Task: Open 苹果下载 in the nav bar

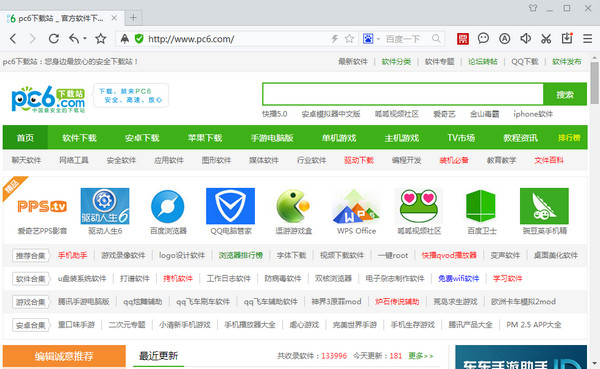Action: 205,138
